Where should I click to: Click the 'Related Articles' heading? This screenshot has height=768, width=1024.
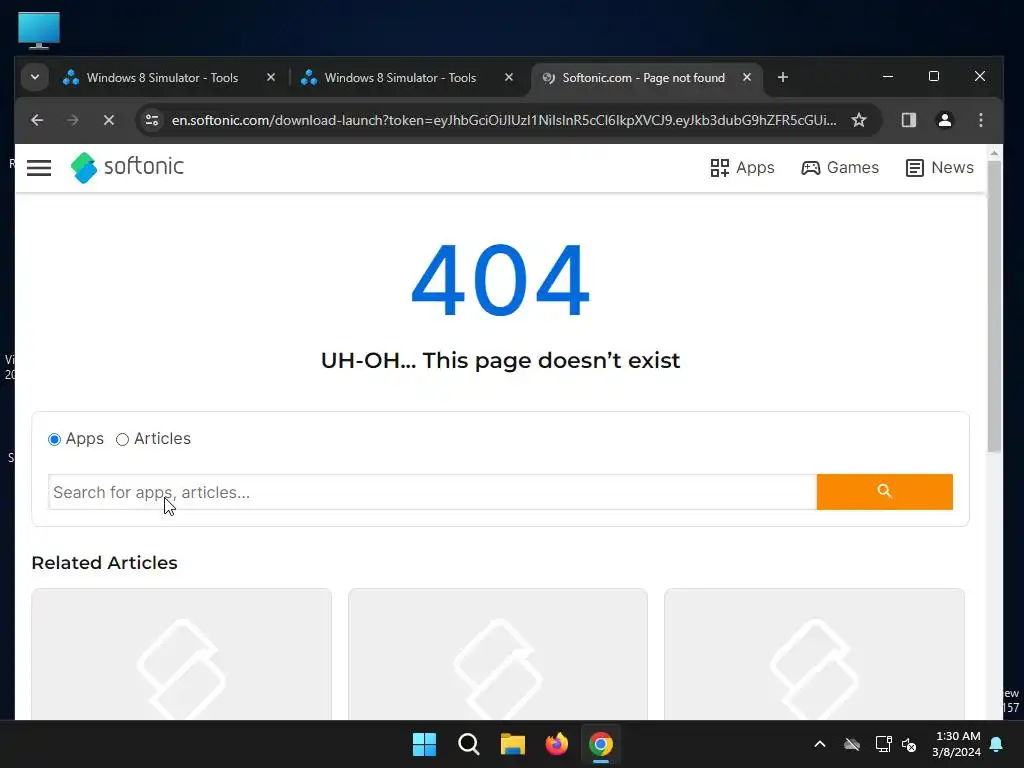point(104,563)
